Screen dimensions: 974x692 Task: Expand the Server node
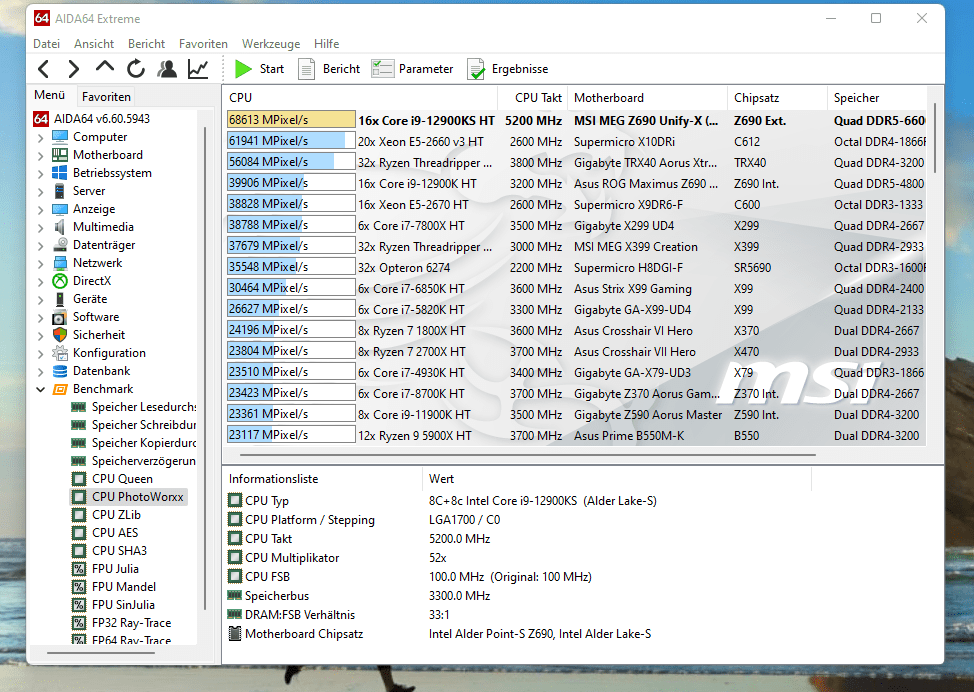40,191
